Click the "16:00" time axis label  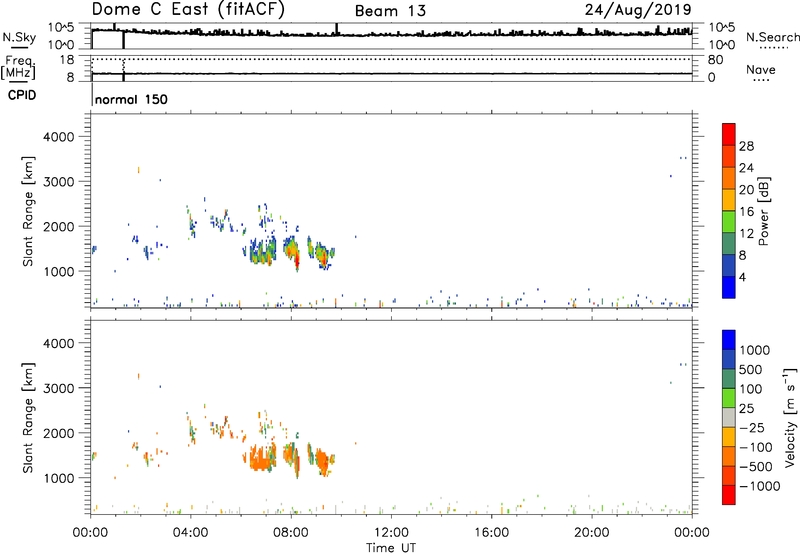coord(491,533)
